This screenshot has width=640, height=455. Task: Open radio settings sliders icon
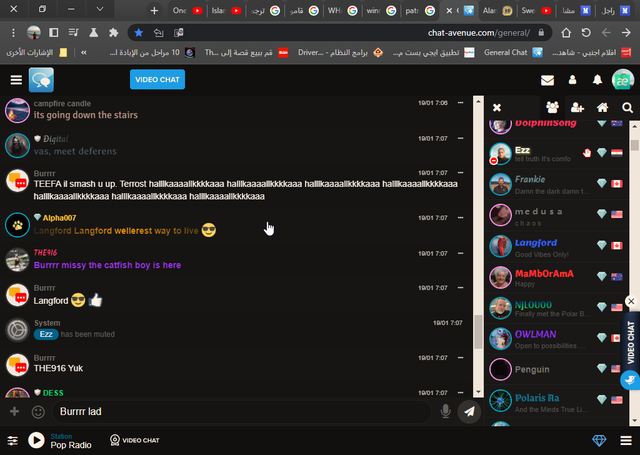13,440
